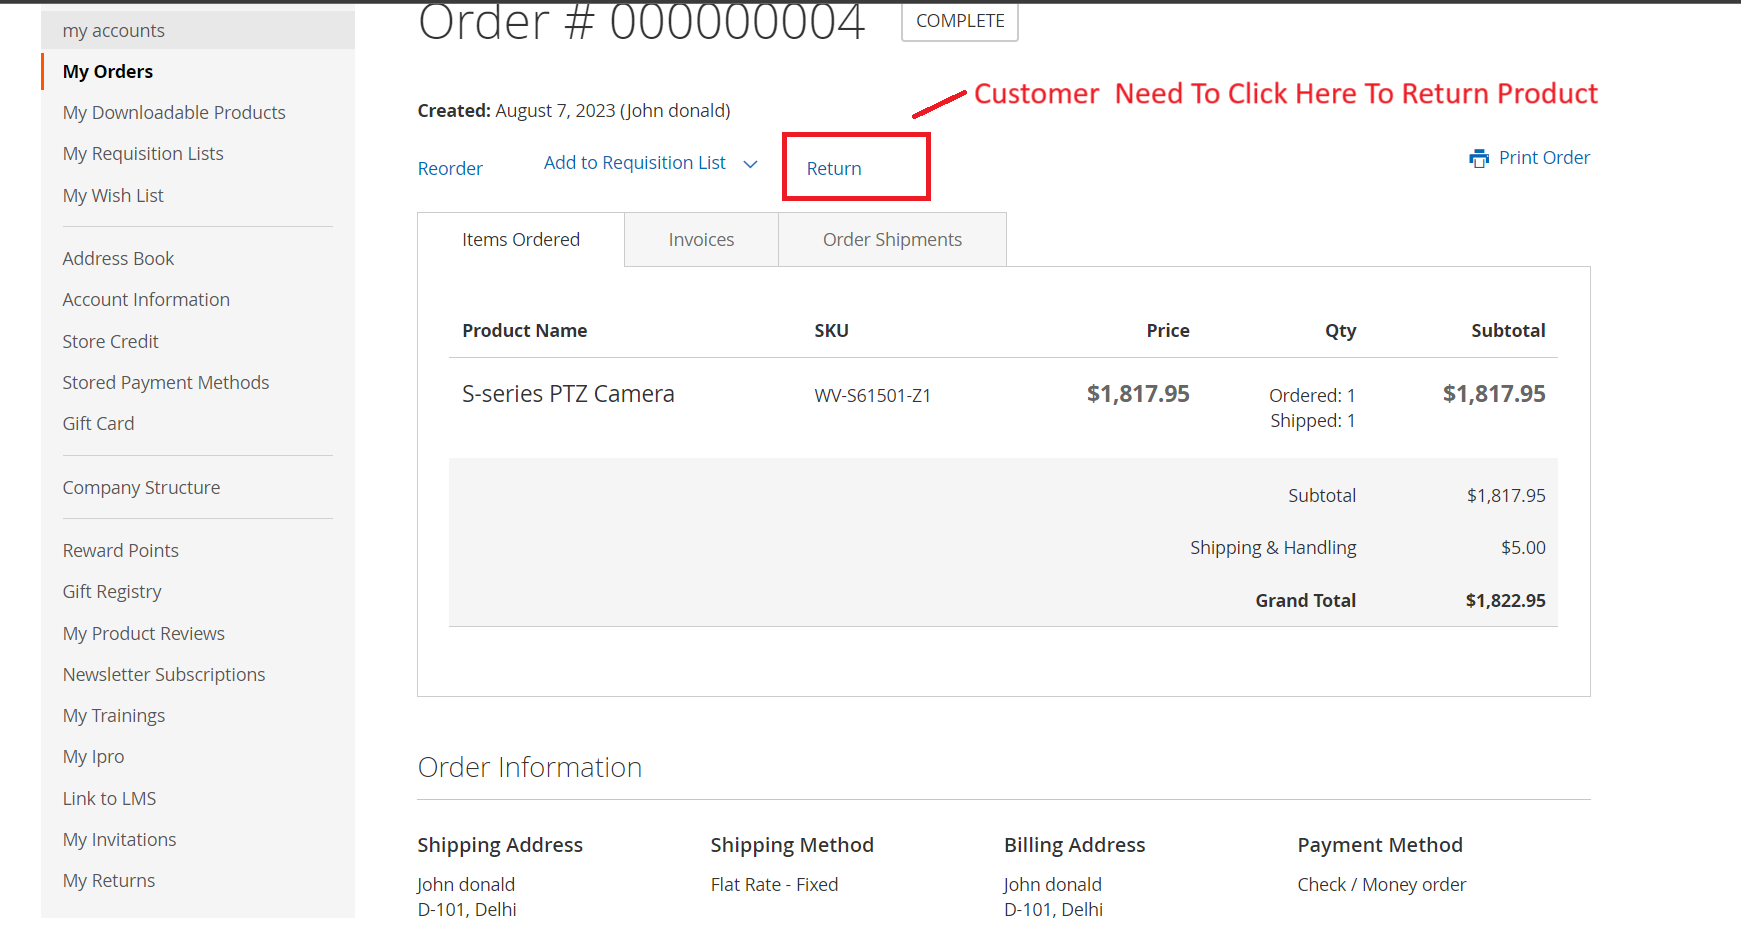Click the Shipping & Handling label
The width and height of the screenshot is (1741, 926).
1273,548
